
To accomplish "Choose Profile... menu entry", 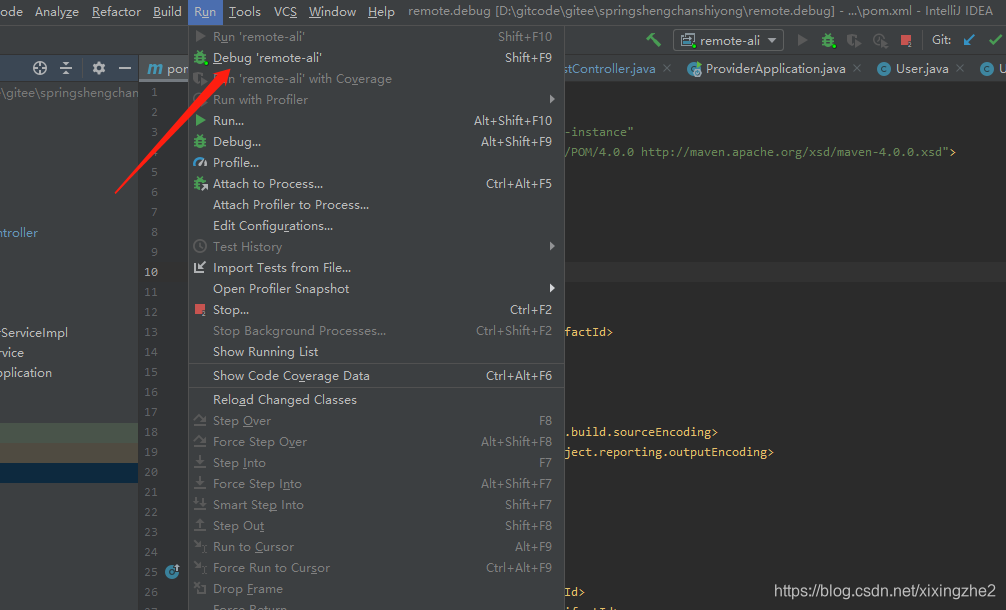I will point(377,163).
